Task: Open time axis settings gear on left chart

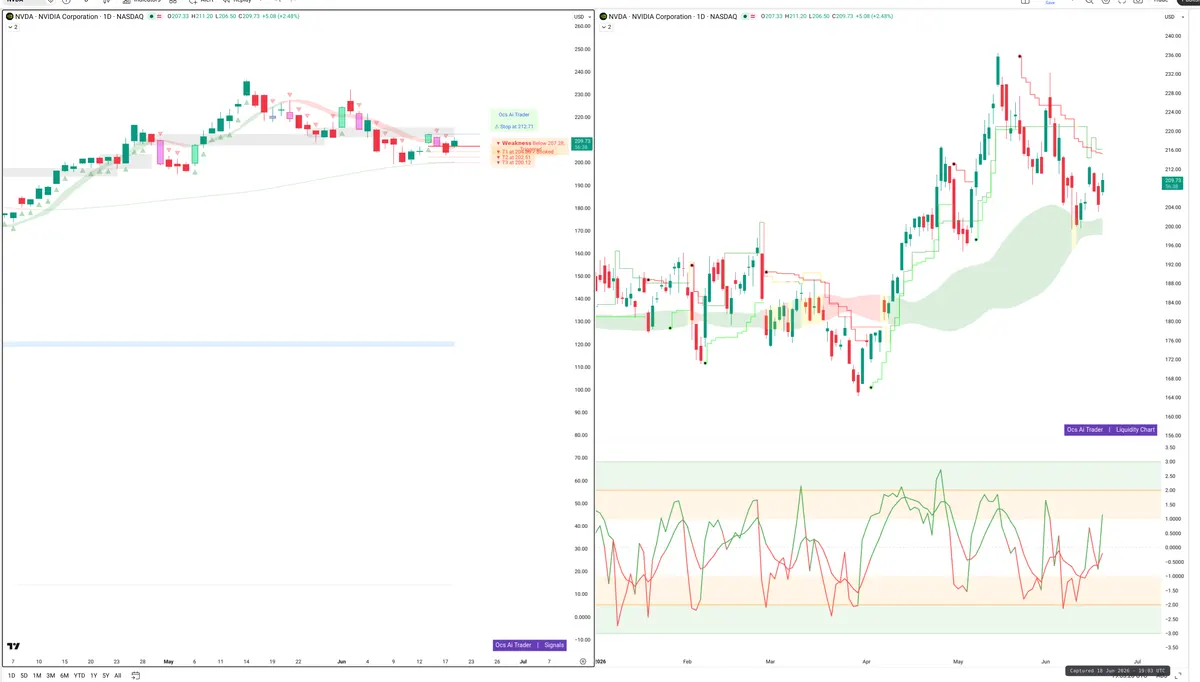Action: pos(582,661)
